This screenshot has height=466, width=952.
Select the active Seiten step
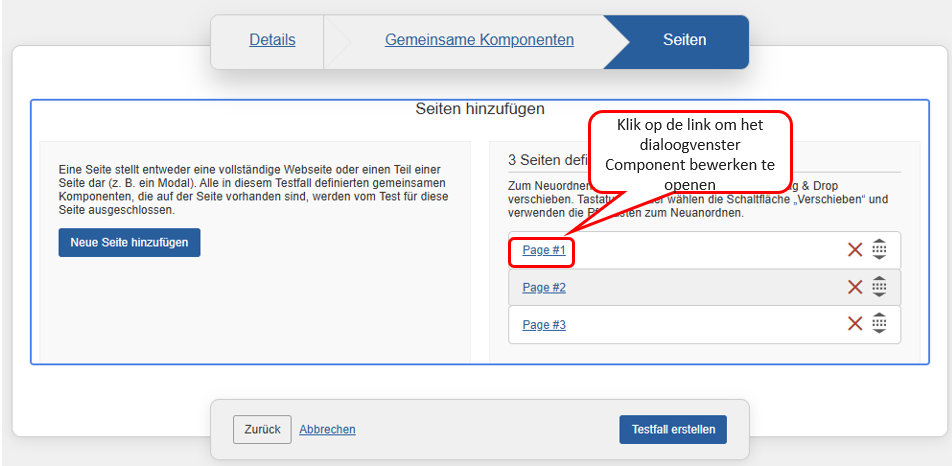pyautogui.click(x=684, y=40)
